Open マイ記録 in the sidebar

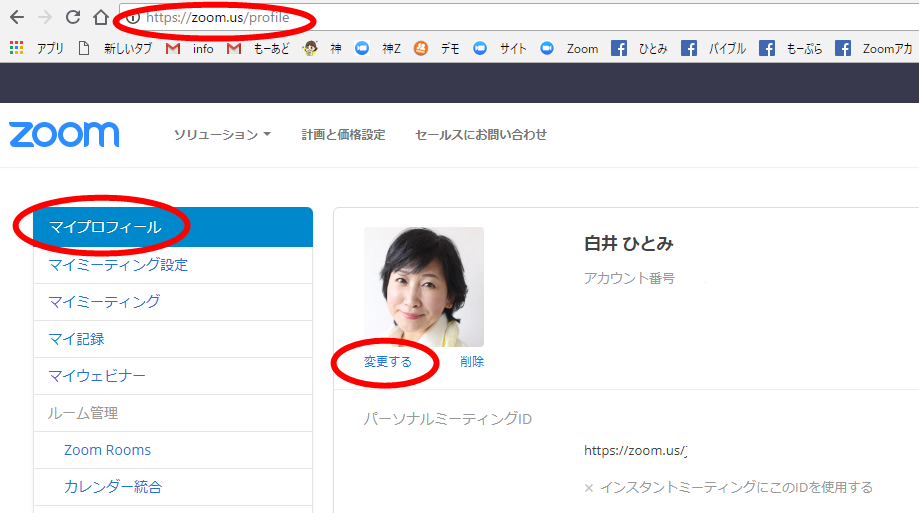pos(76,339)
